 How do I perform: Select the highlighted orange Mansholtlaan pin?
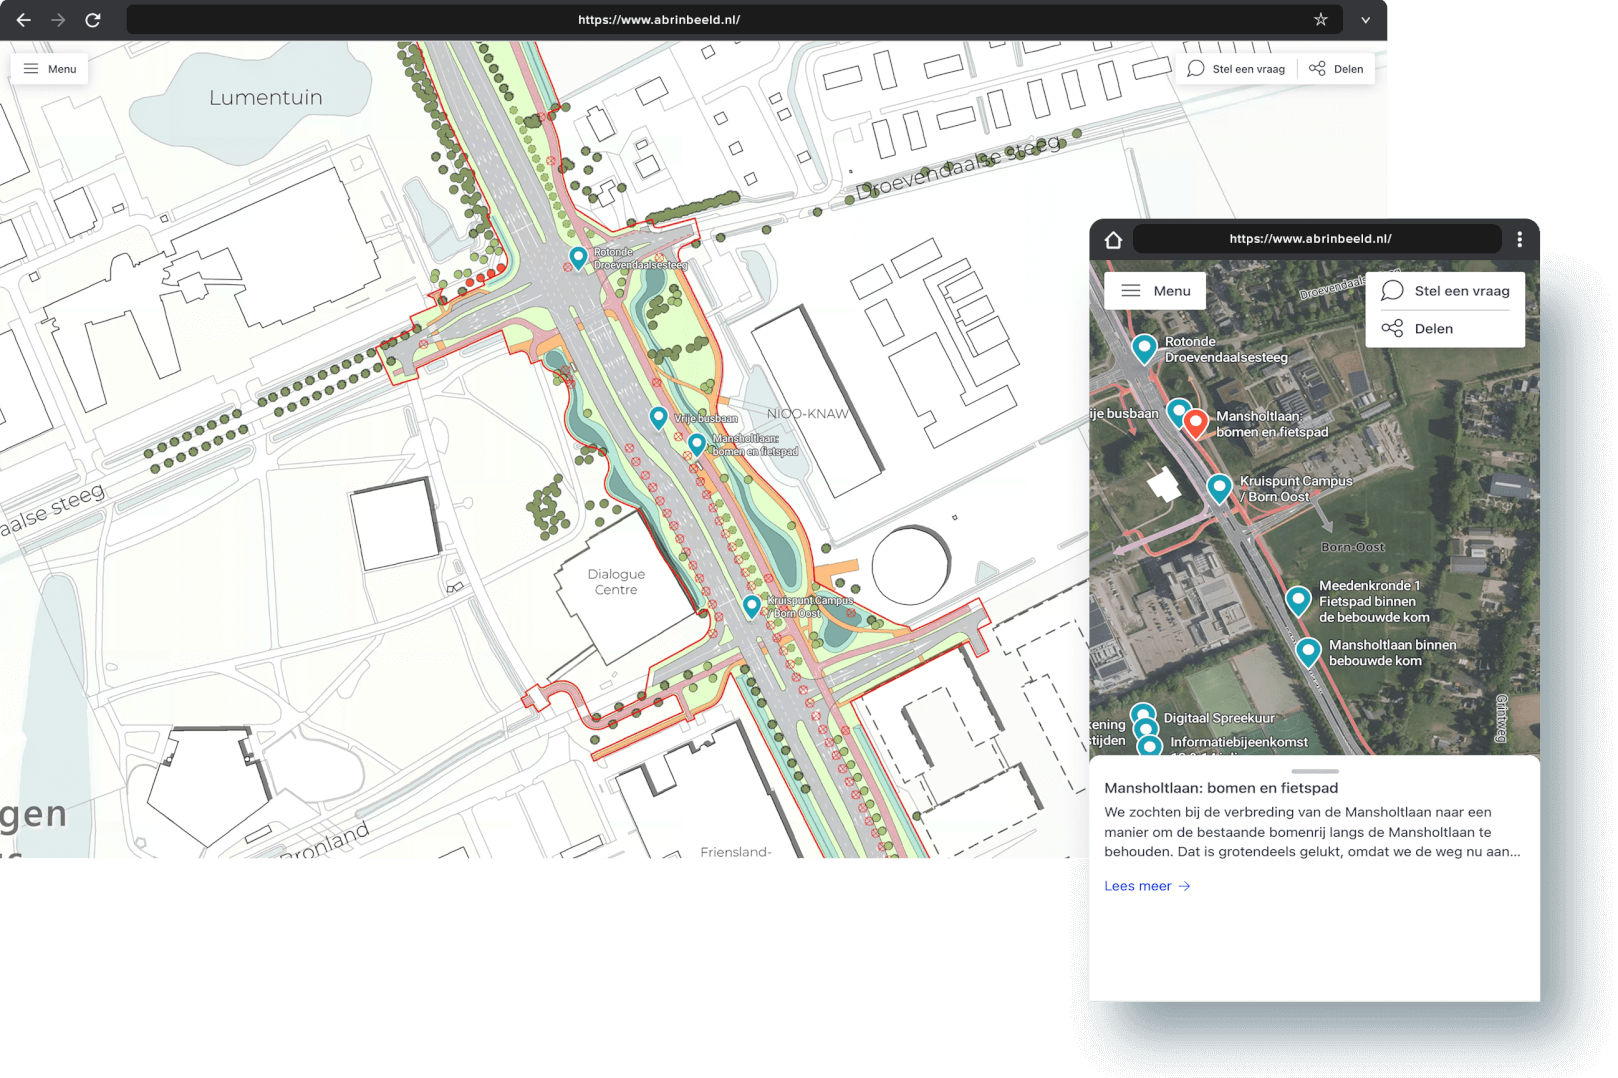pyautogui.click(x=1196, y=422)
